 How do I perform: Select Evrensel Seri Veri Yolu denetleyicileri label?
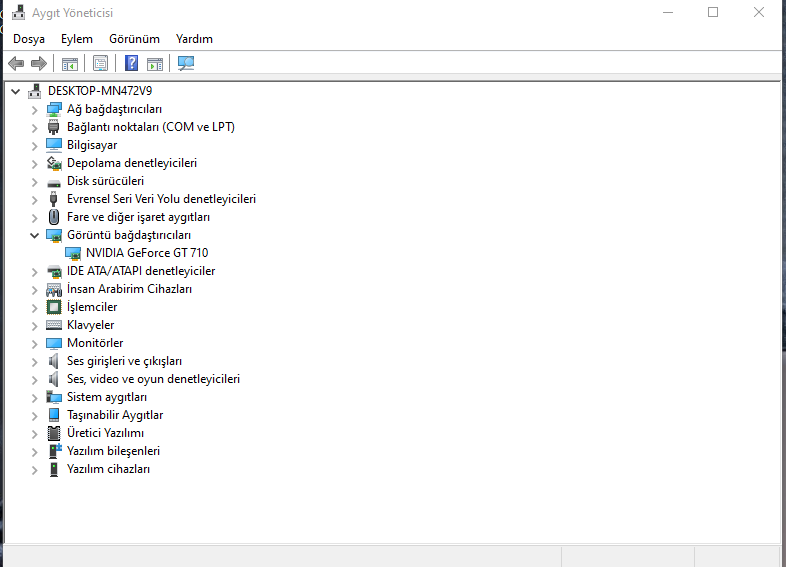tap(161, 199)
